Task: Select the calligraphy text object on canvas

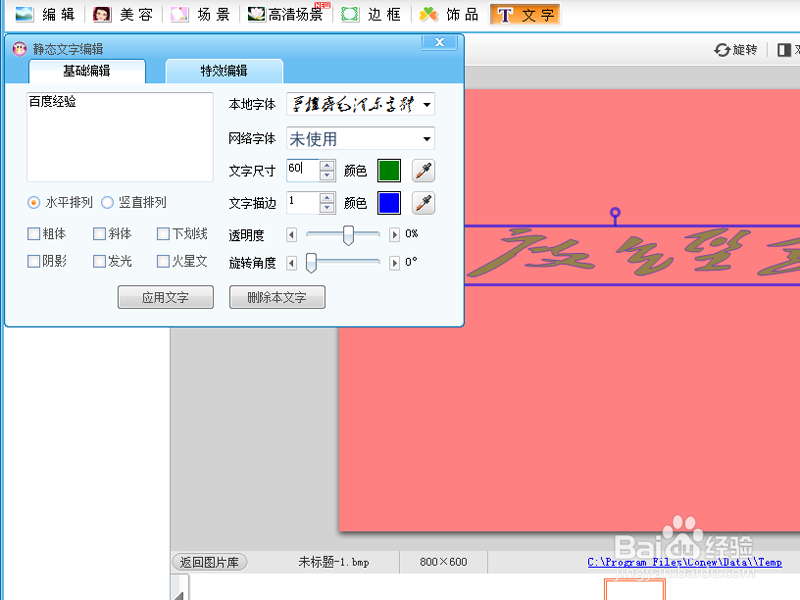Action: 632,255
